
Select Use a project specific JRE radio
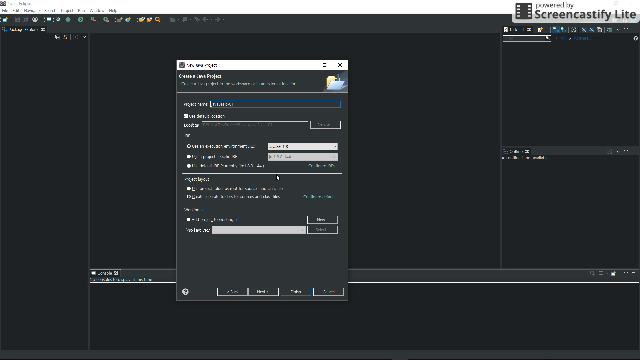(189, 157)
